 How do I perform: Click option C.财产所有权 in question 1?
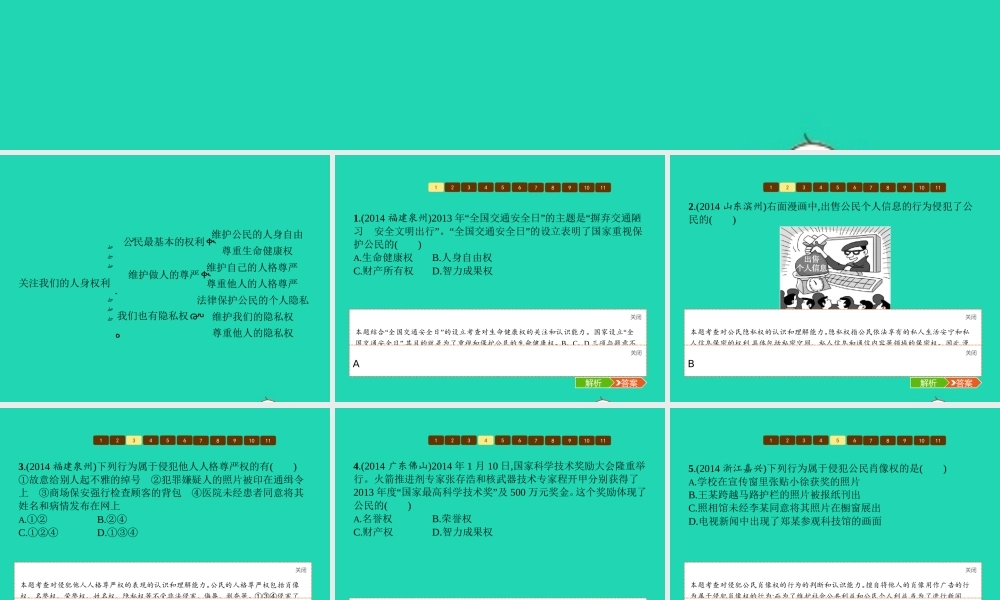click(383, 271)
